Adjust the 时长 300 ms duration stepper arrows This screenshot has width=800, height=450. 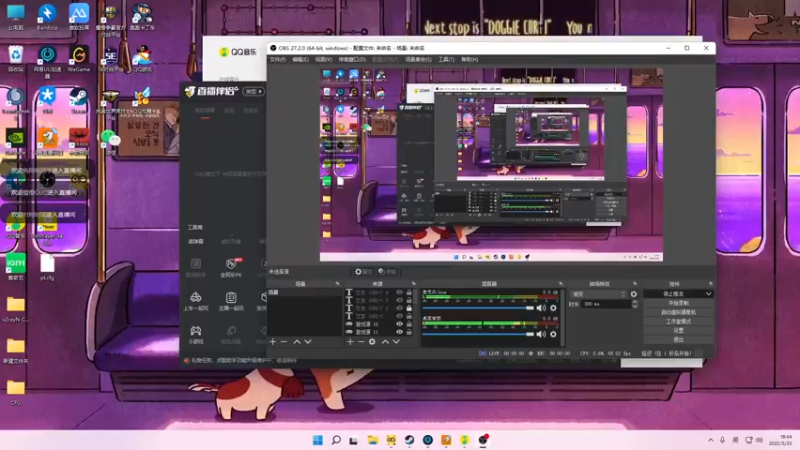[x=635, y=304]
